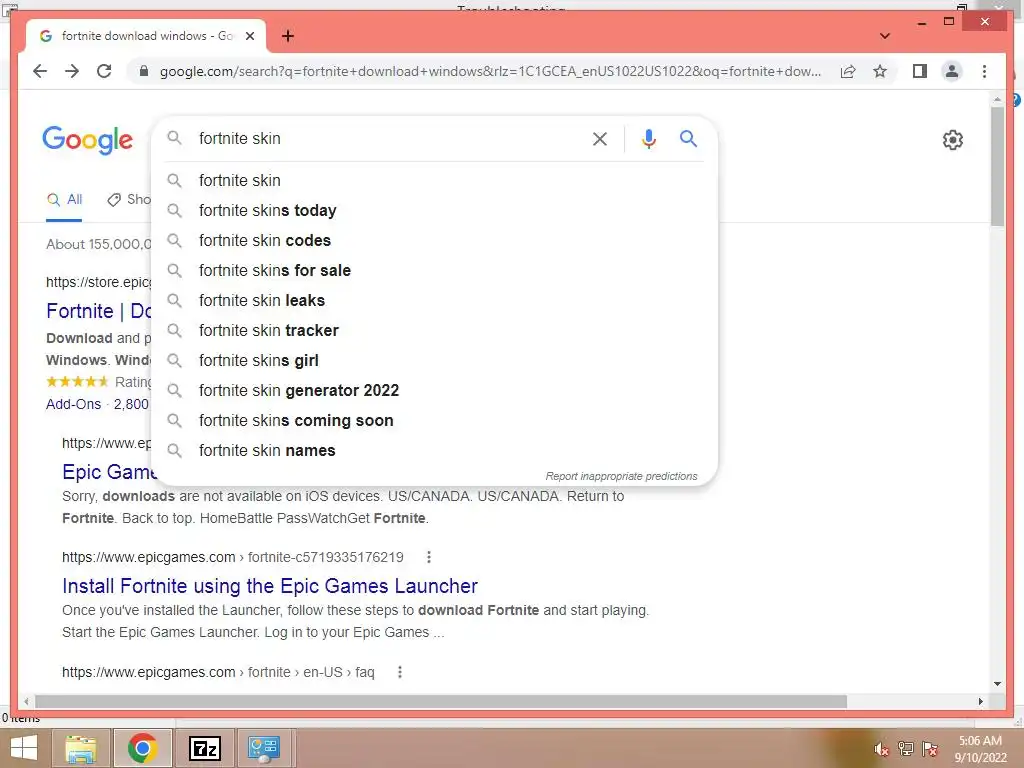Screen dimensions: 1024x768
Task: Open File Explorer from the taskbar
Action: 81,748
